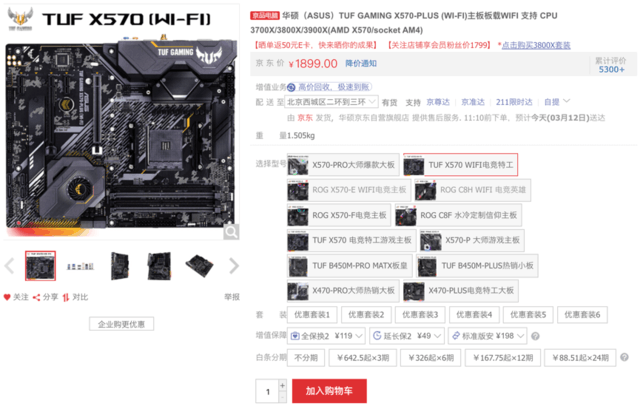Select the X570-PRO大师爆款大板 model option
The image size is (640, 406).
tap(343, 165)
